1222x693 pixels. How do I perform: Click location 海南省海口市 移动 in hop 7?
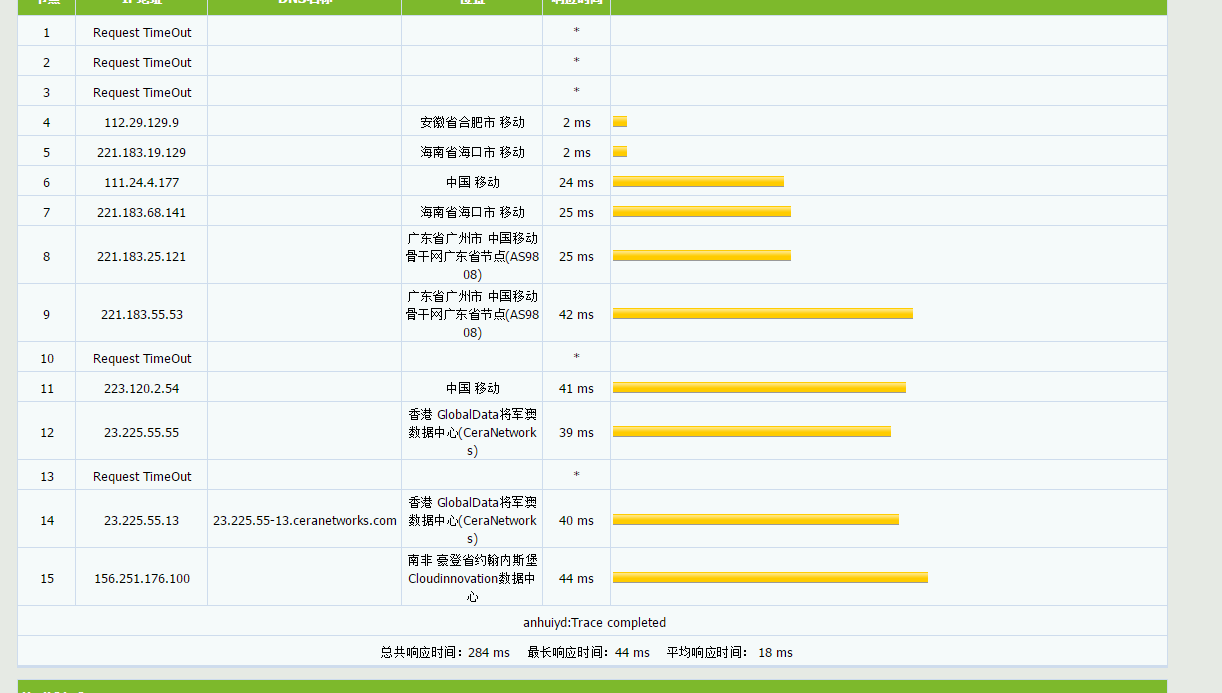[472, 212]
